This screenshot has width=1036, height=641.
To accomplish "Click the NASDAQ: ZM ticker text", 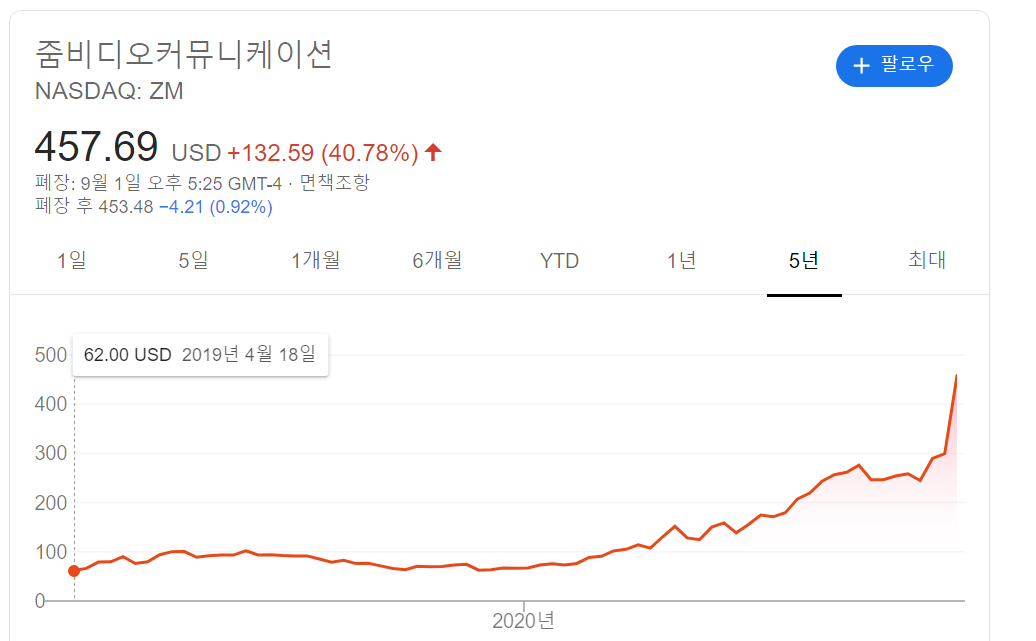I will click(x=109, y=91).
